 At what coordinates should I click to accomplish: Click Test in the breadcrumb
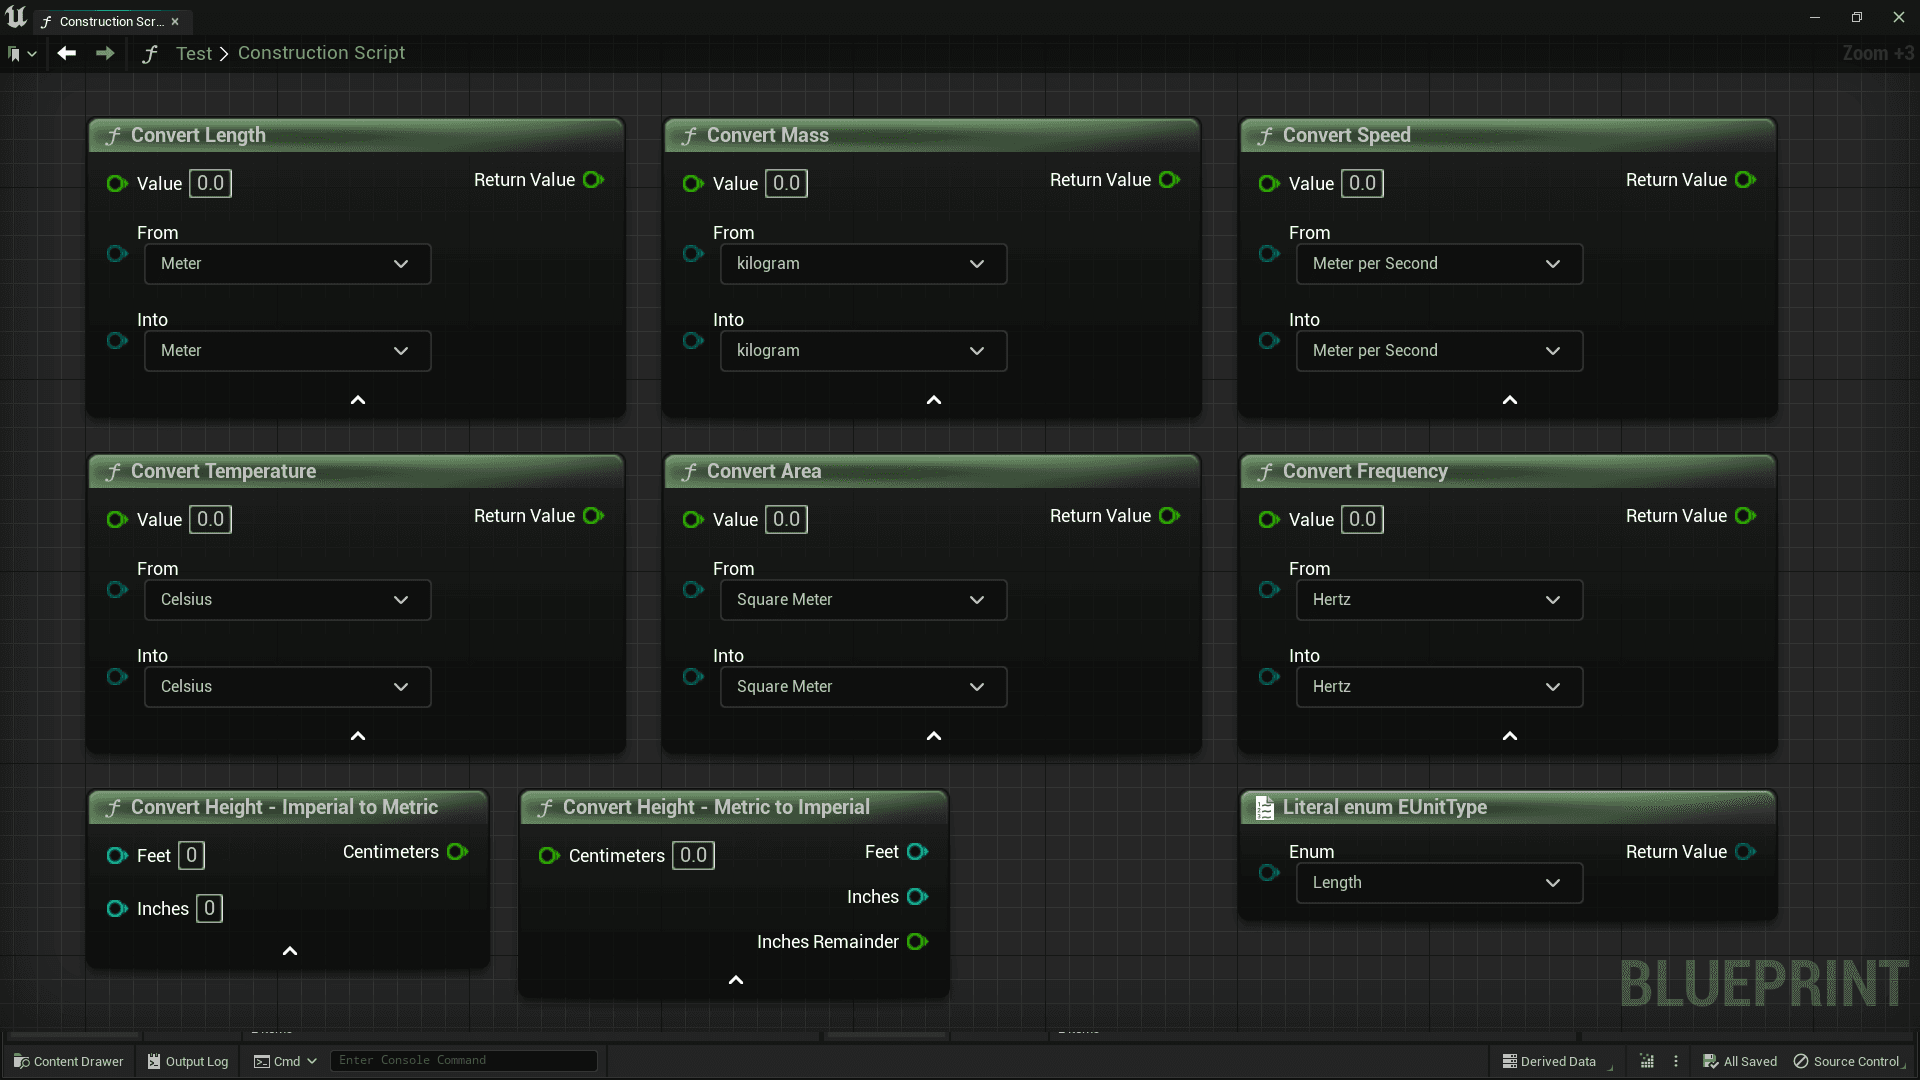coord(193,53)
